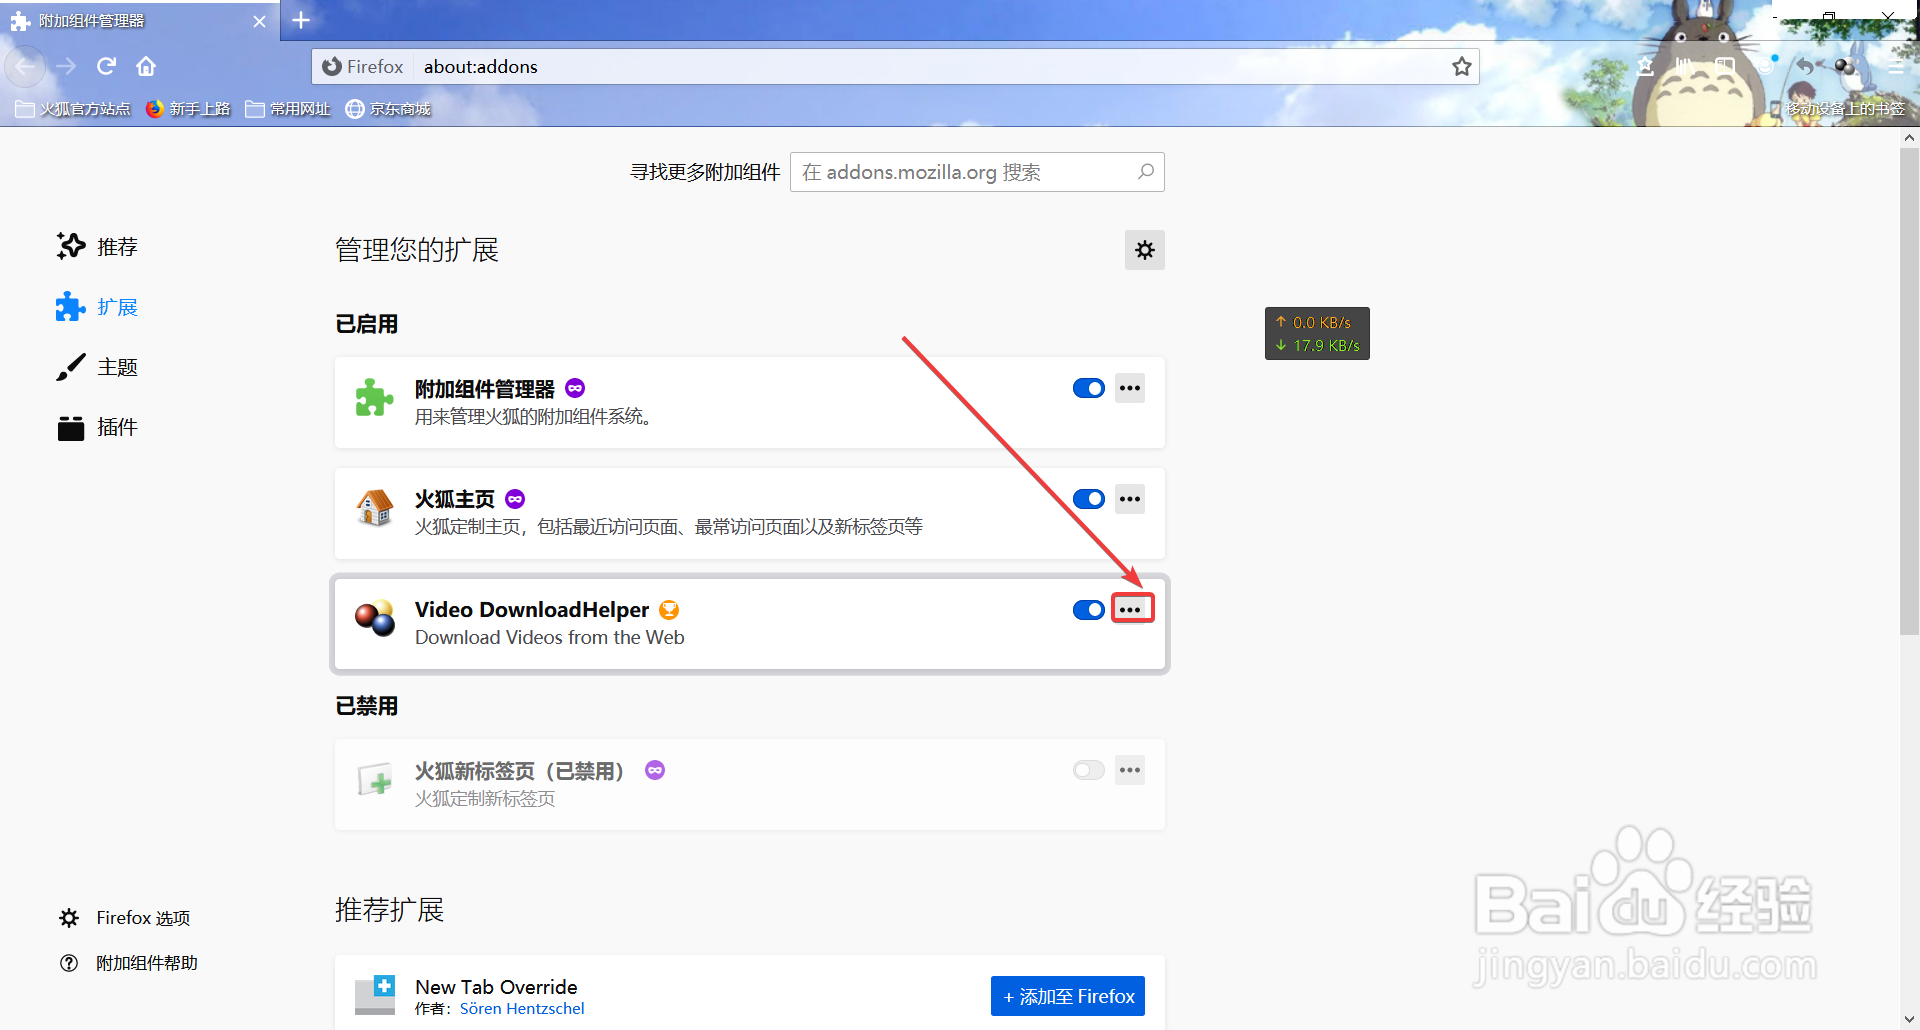The width and height of the screenshot is (1920, 1030).
Task: Open Firefox 选项 from sidebar
Action: click(125, 918)
